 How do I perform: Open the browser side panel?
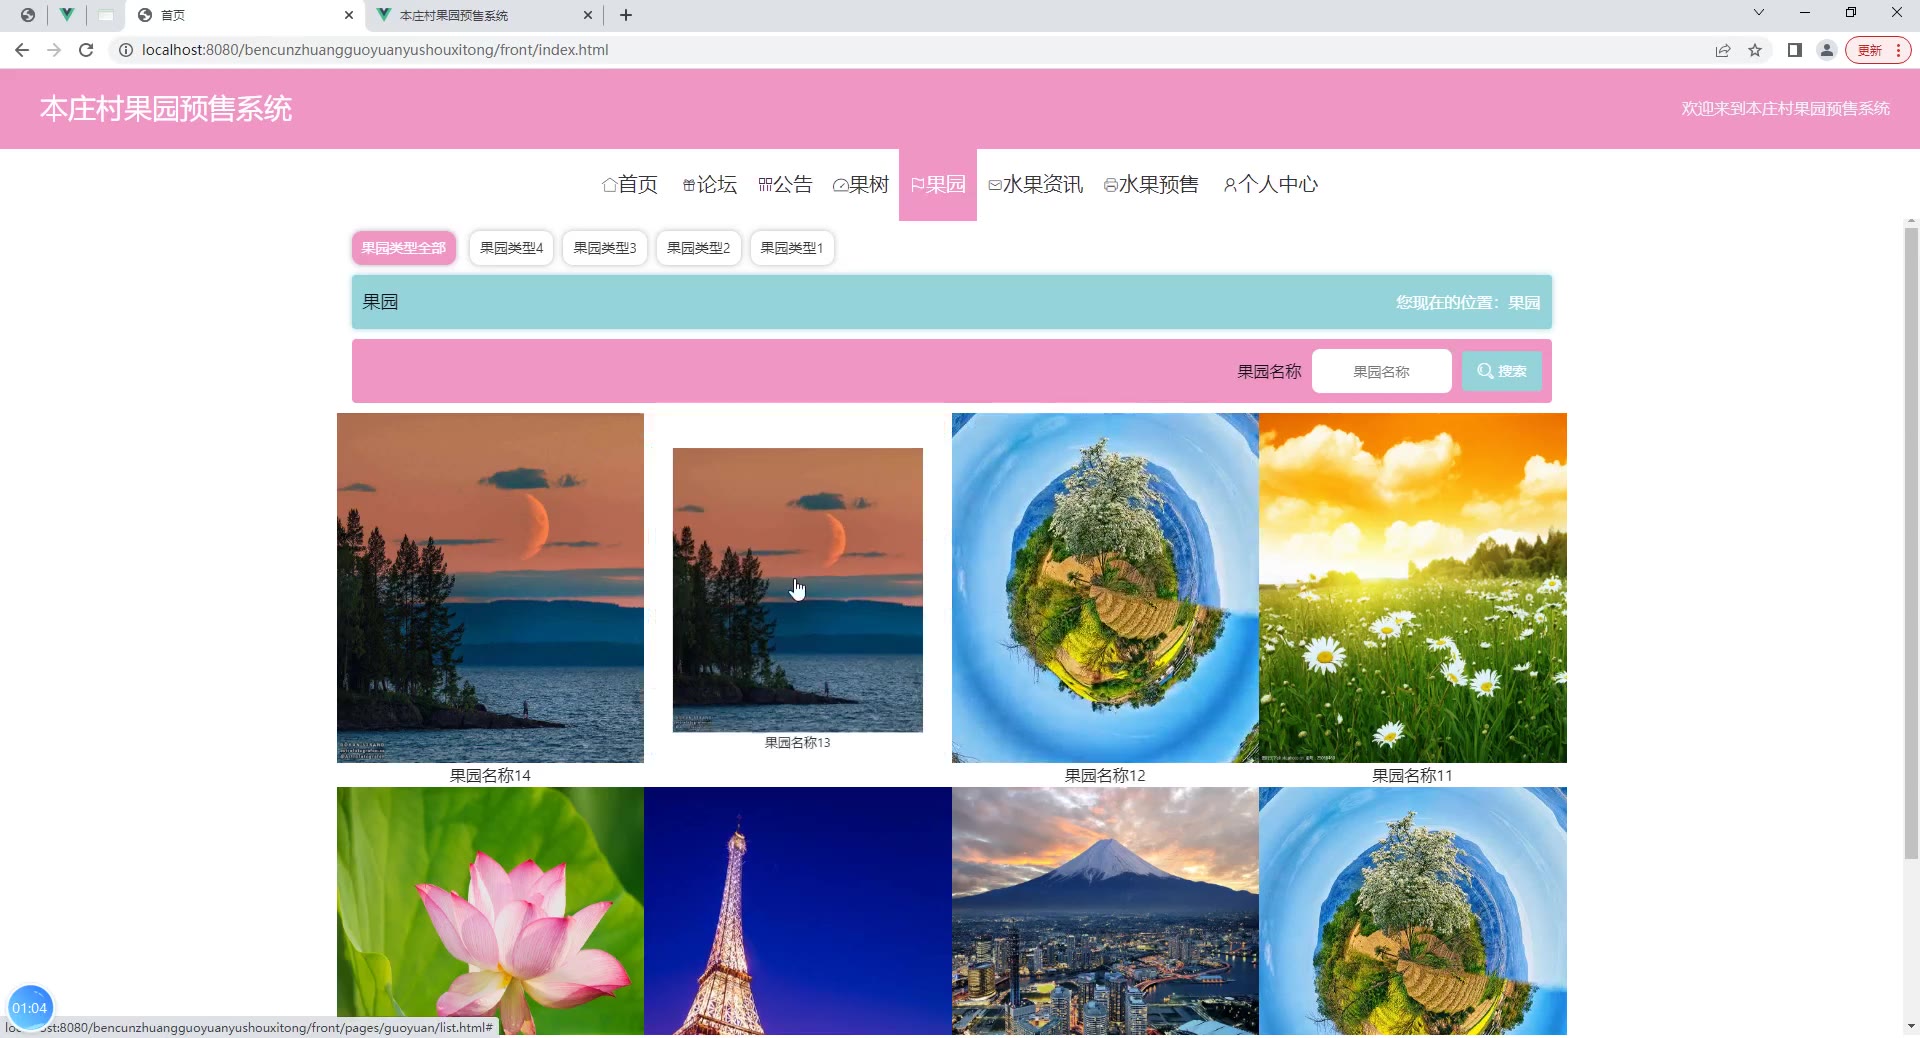[x=1795, y=50]
